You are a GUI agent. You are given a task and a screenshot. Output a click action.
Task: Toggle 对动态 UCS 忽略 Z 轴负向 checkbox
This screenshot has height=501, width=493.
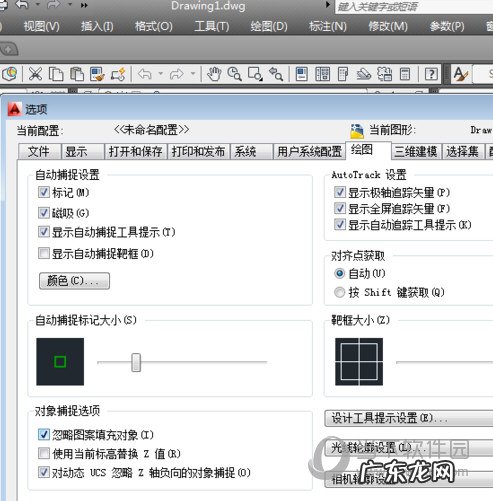click(x=44, y=472)
